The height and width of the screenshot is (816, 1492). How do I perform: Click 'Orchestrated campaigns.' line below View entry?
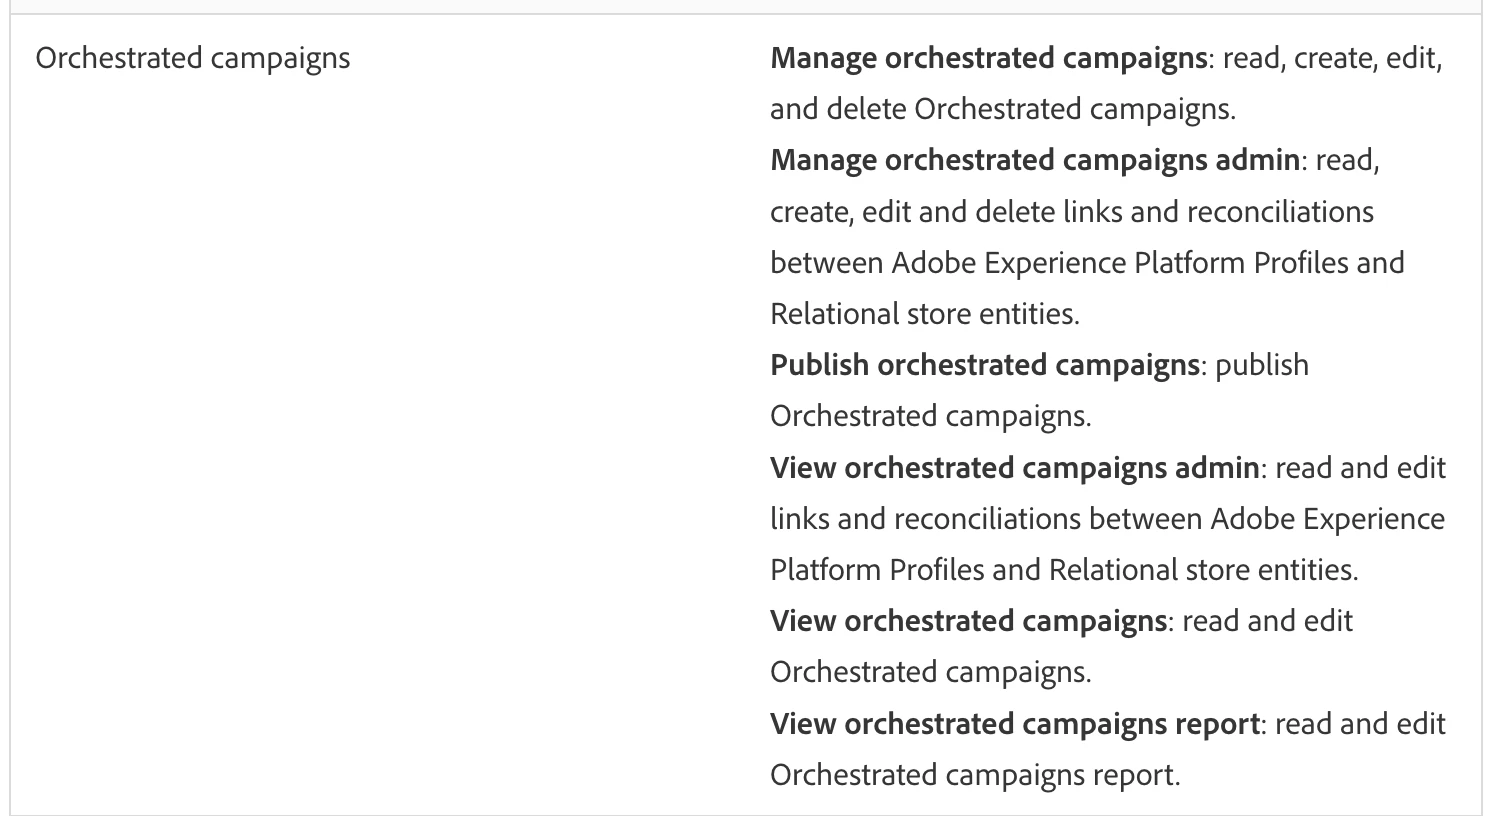pyautogui.click(x=930, y=672)
